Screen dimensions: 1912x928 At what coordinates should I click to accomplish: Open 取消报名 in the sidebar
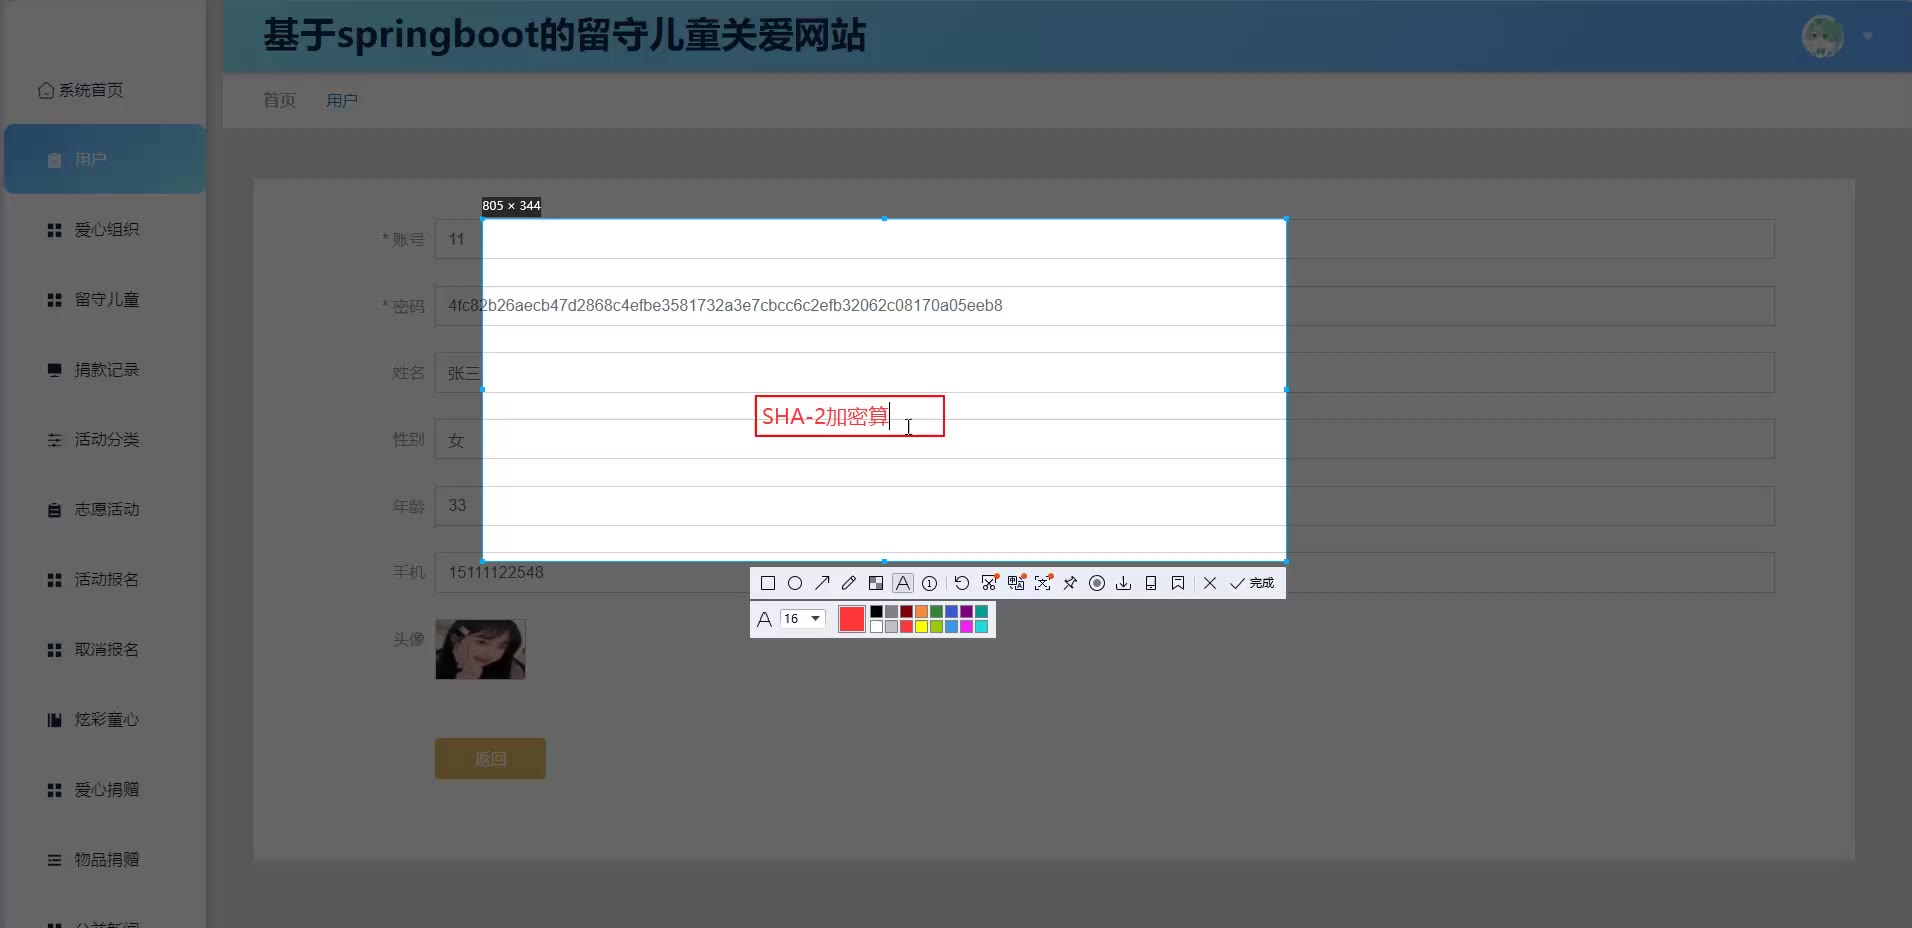pos(105,650)
